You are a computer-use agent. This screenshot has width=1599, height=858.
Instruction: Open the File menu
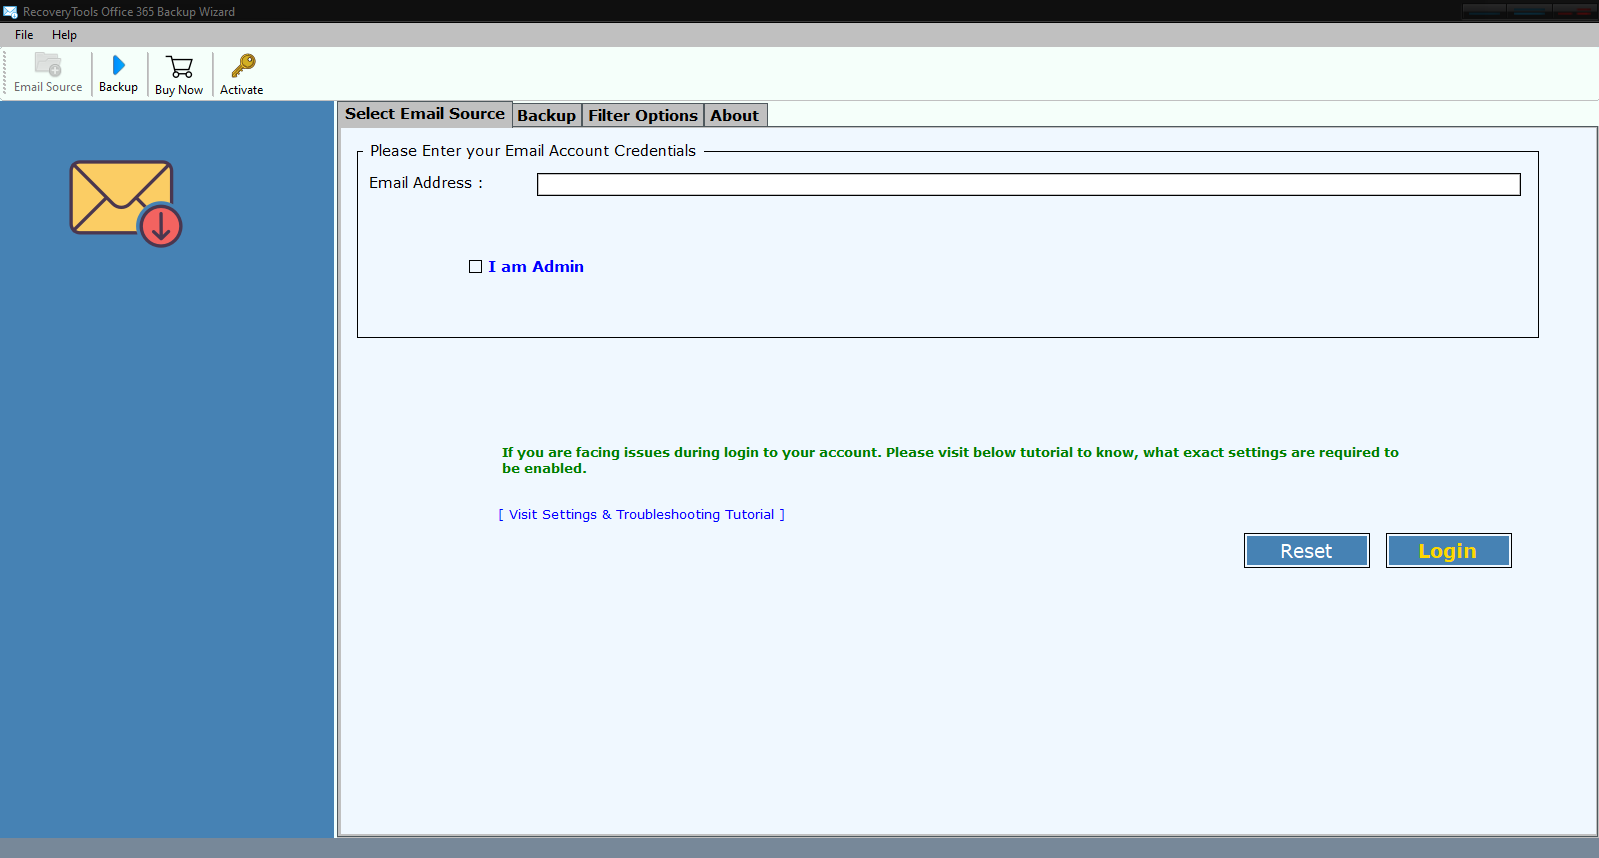(24, 35)
